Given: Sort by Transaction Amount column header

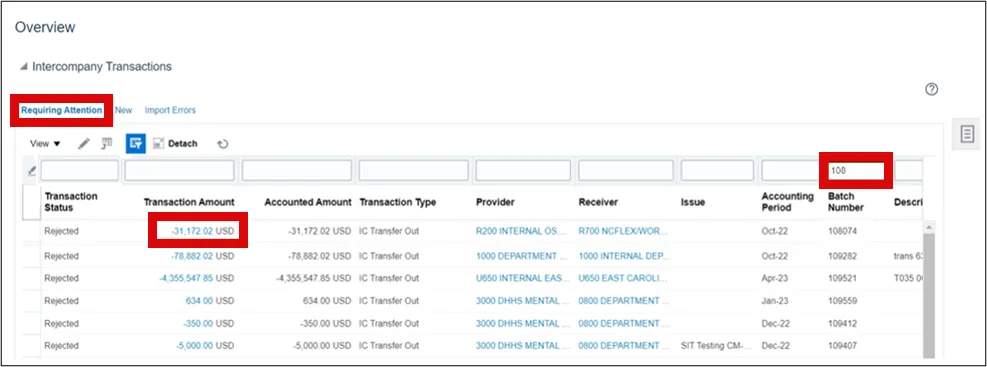Looking at the screenshot, I should pos(189,202).
